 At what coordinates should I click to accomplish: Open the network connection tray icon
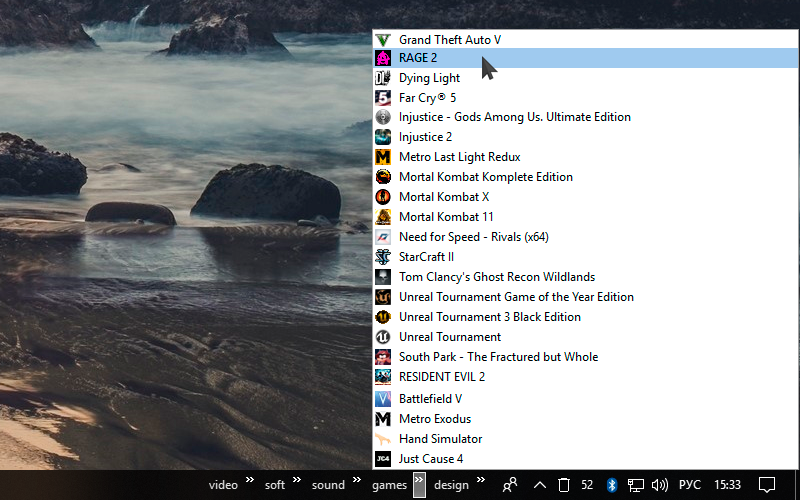[635, 485]
